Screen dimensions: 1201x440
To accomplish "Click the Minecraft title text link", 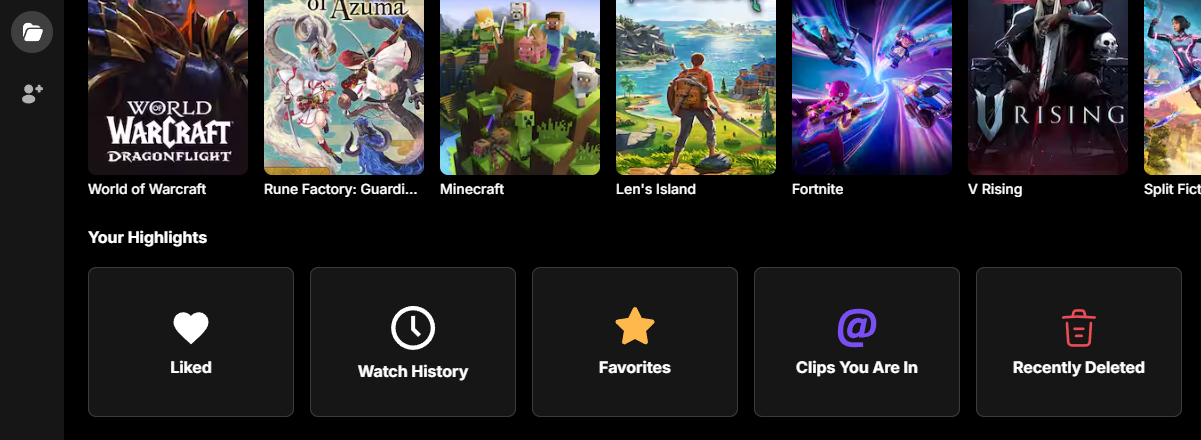I will click(x=472, y=189).
